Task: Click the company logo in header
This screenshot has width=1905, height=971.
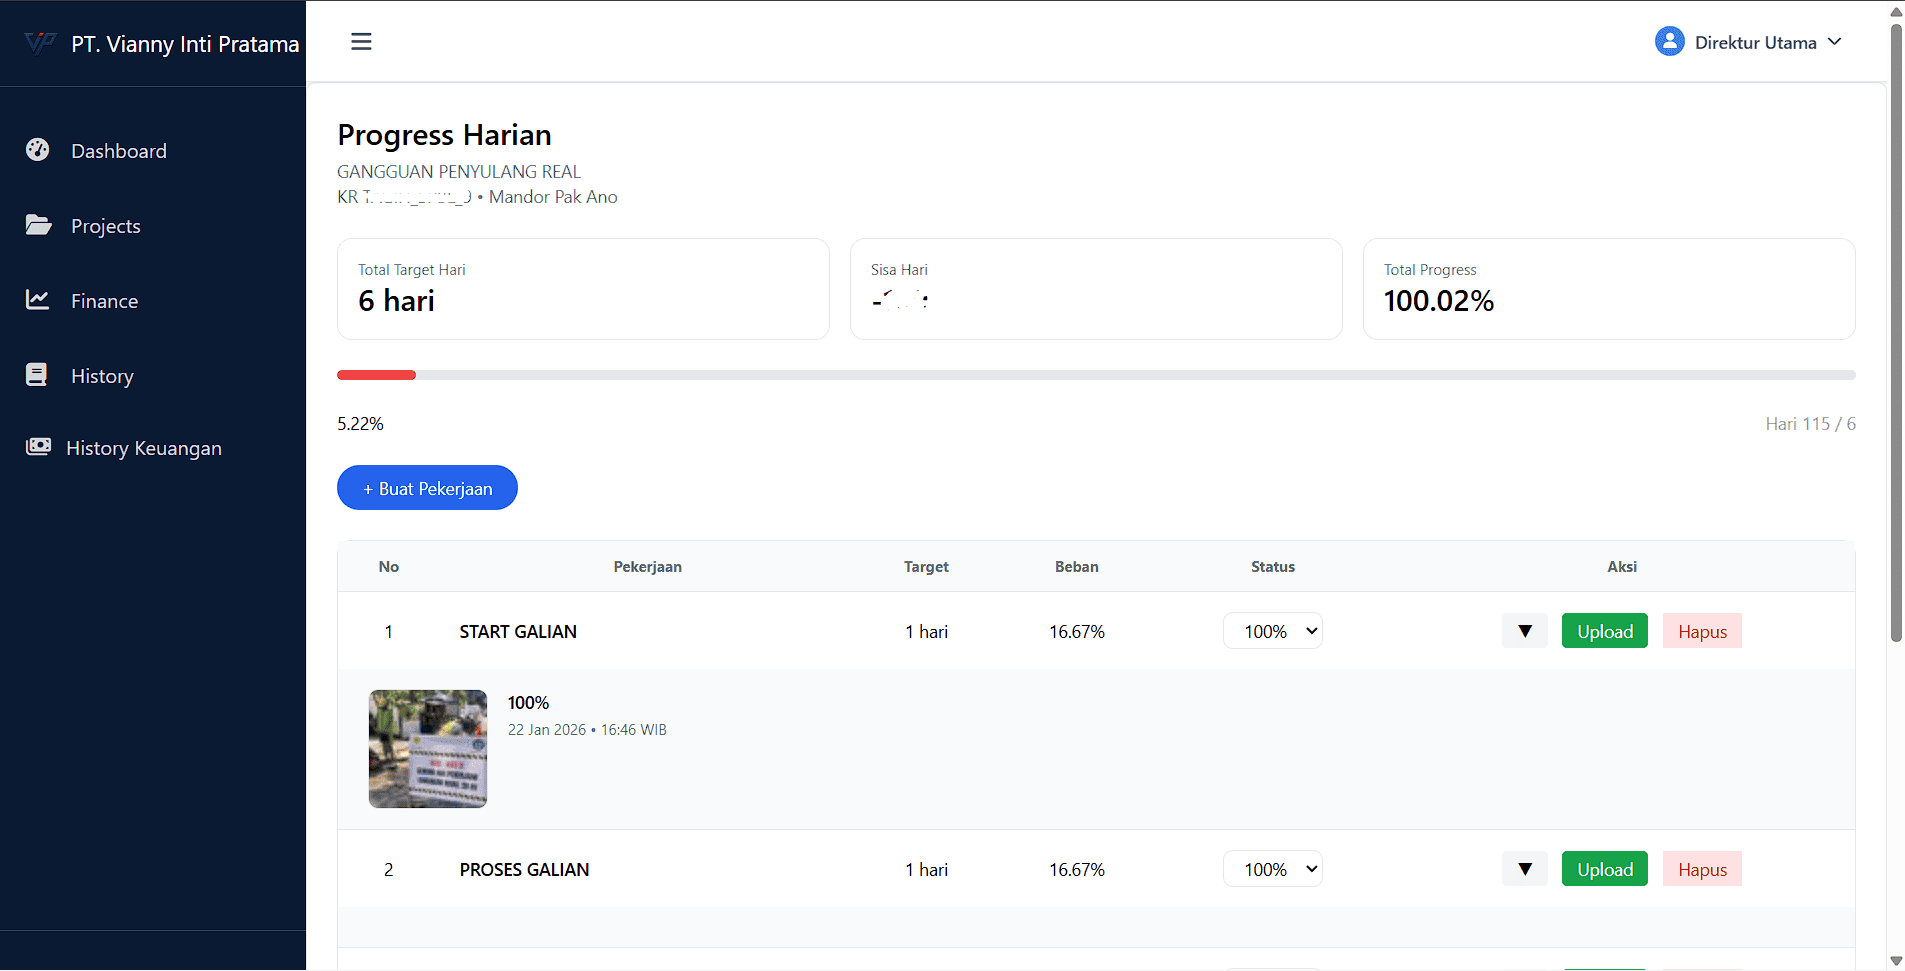Action: pyautogui.click(x=40, y=44)
